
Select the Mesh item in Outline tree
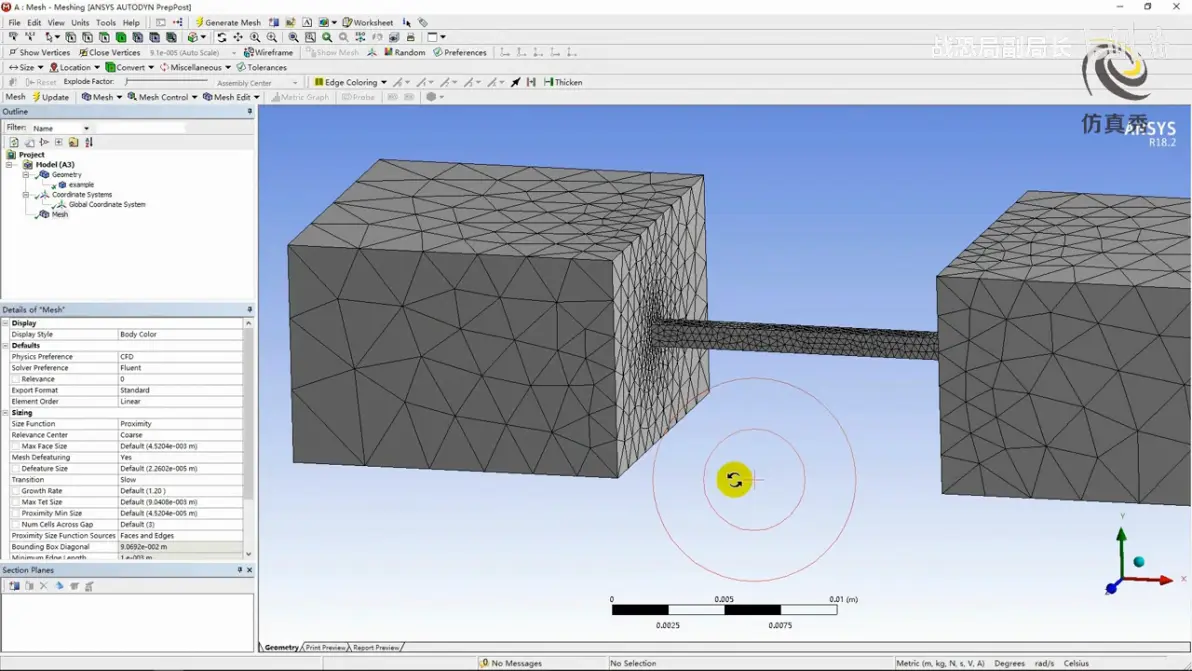(x=59, y=215)
